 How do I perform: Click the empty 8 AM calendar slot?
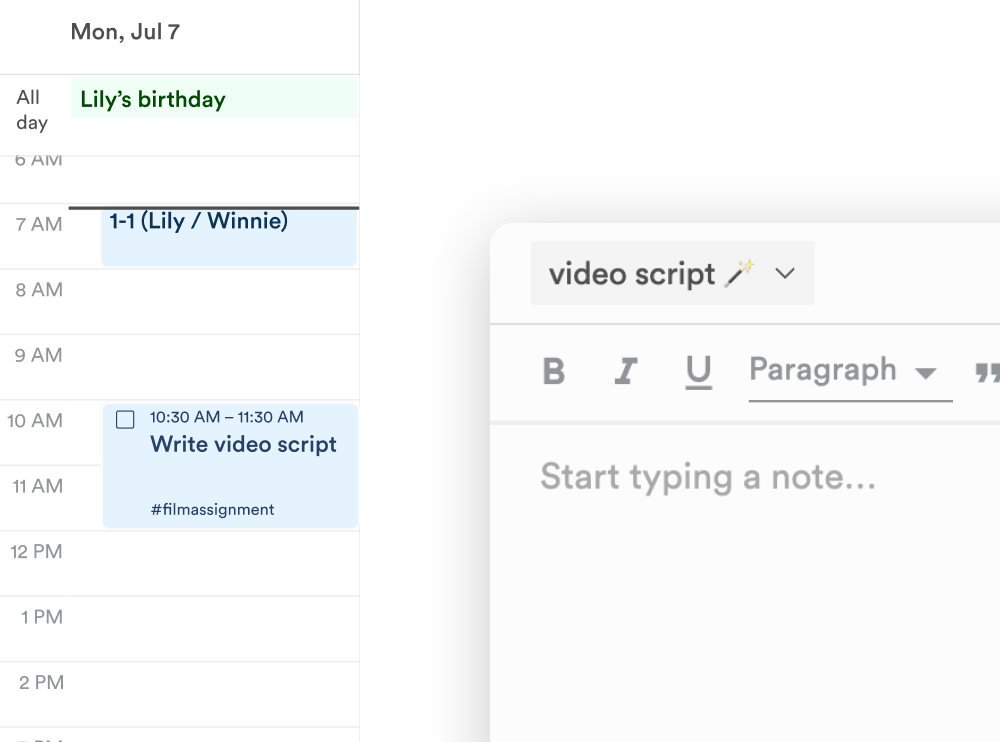(214, 301)
